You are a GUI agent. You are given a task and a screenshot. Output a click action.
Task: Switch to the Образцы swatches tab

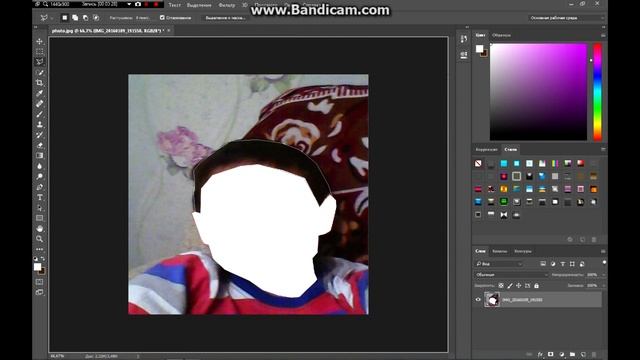pyautogui.click(x=501, y=35)
